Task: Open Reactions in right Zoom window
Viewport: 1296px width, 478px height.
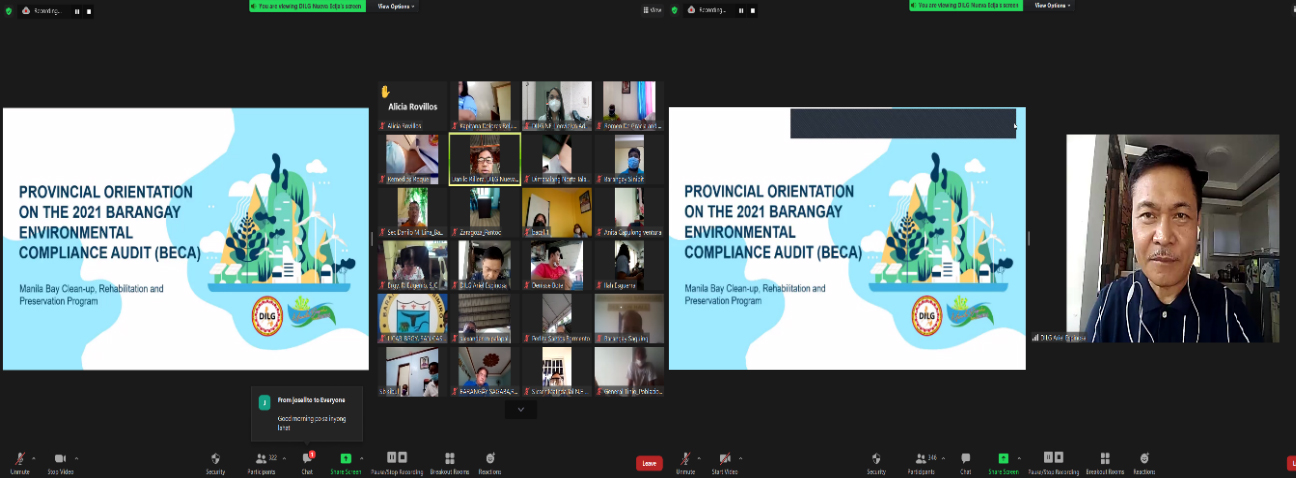Action: (x=1144, y=461)
